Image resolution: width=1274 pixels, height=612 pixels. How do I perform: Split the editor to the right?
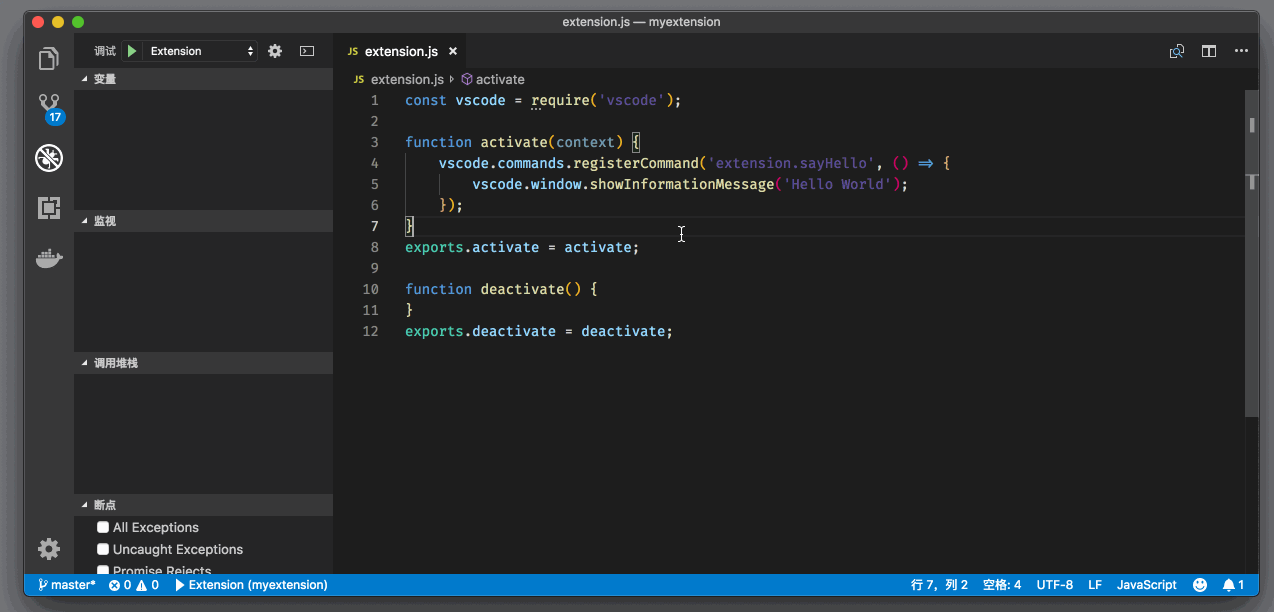pos(1209,51)
